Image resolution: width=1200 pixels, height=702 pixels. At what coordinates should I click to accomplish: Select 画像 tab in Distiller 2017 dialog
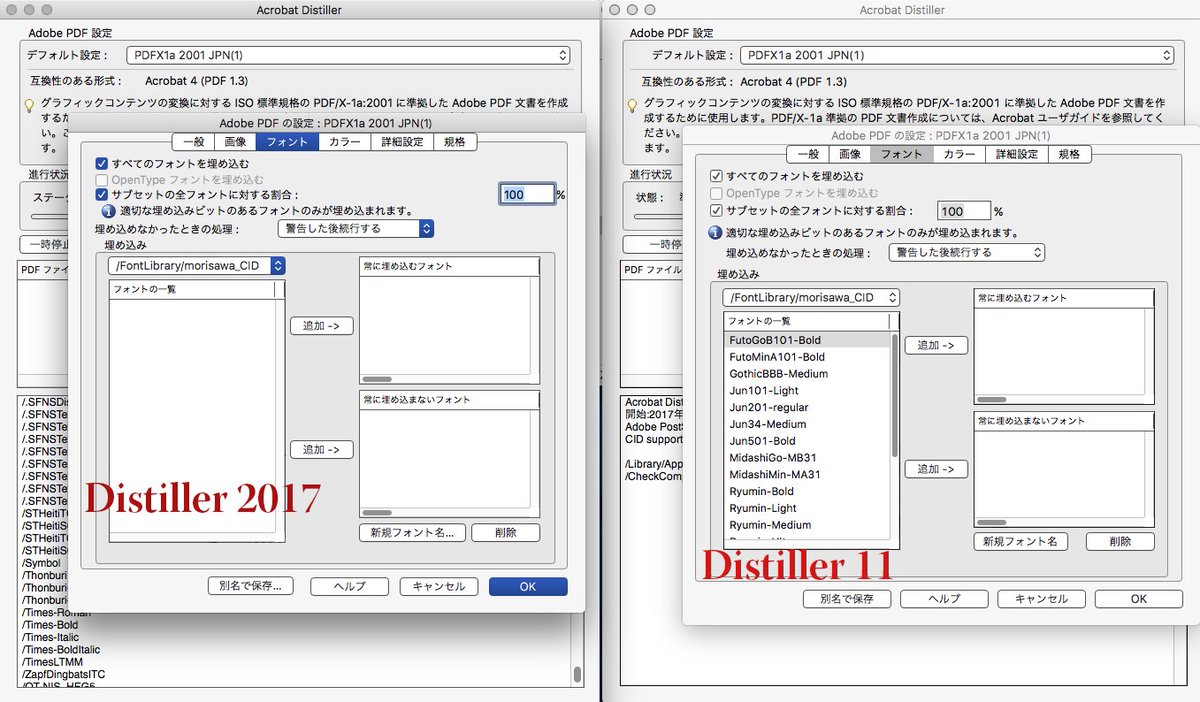236,142
